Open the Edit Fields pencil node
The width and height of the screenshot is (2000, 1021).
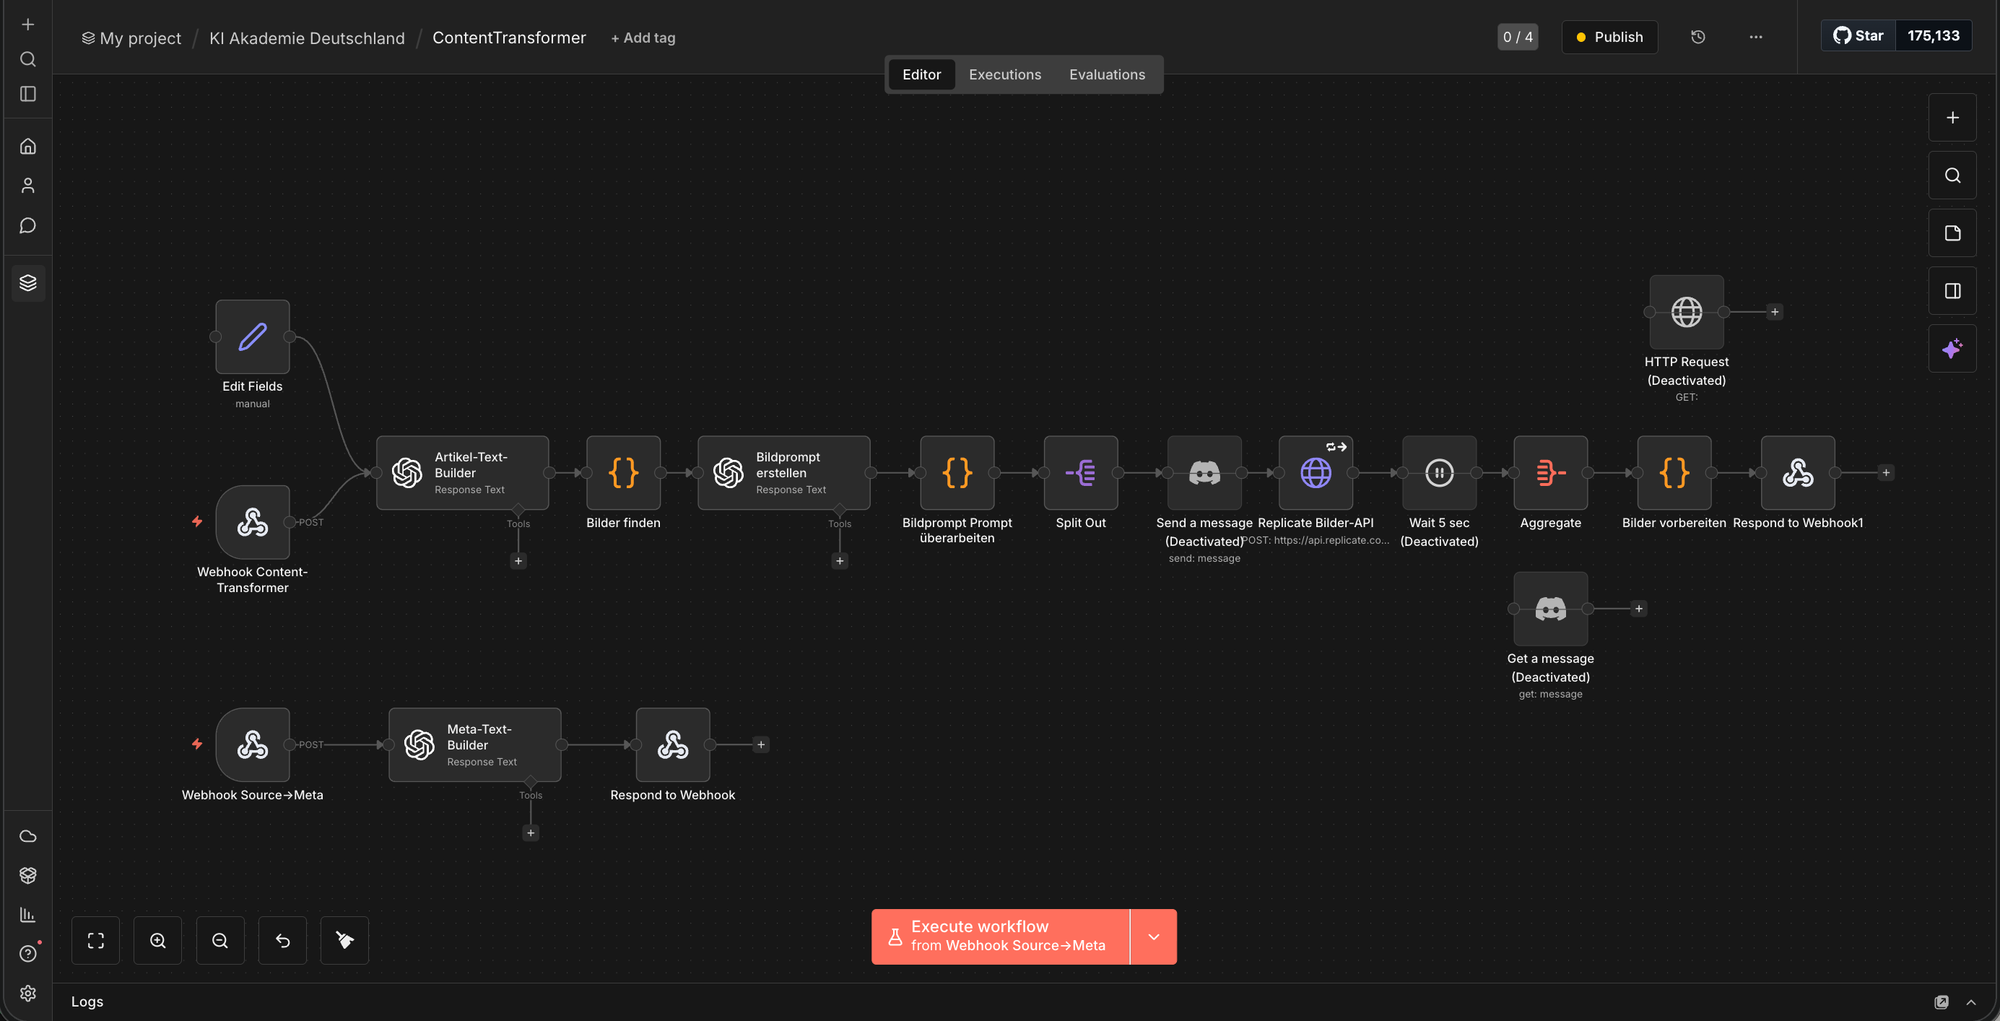click(x=252, y=337)
